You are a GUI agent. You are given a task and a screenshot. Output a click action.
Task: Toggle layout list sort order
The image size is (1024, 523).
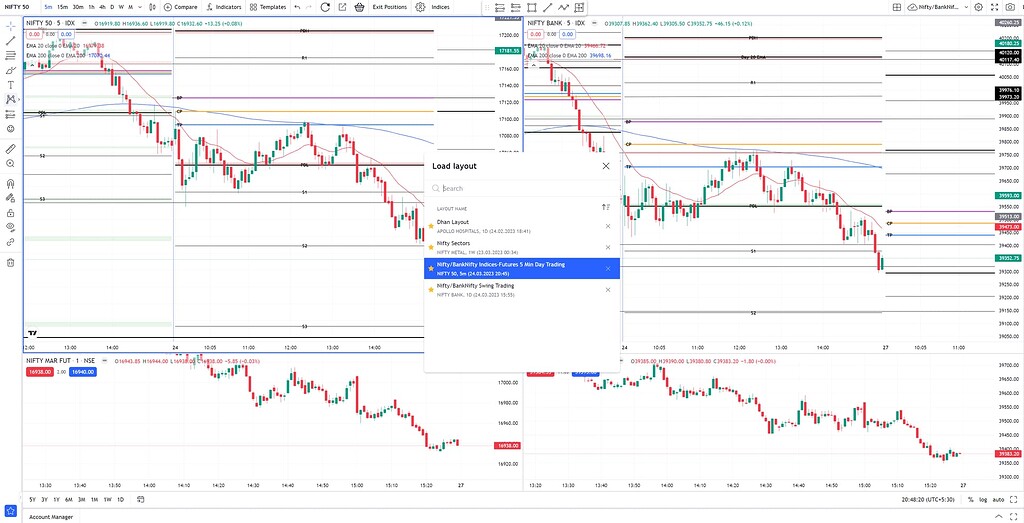[605, 208]
